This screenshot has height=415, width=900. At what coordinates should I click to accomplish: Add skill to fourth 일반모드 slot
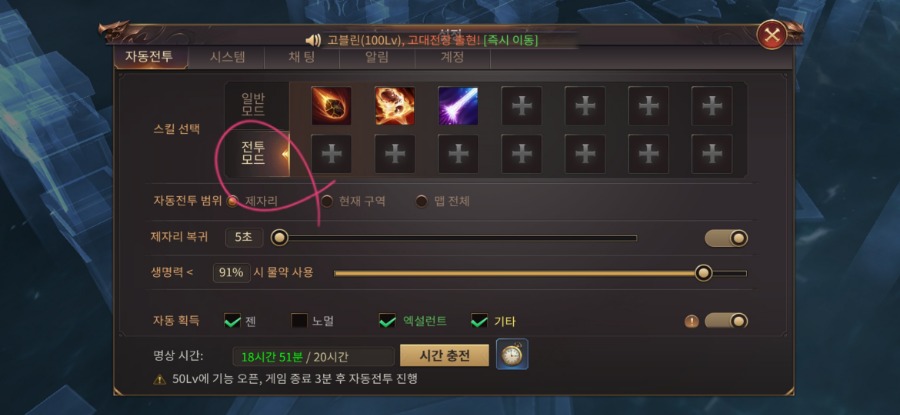[522, 106]
